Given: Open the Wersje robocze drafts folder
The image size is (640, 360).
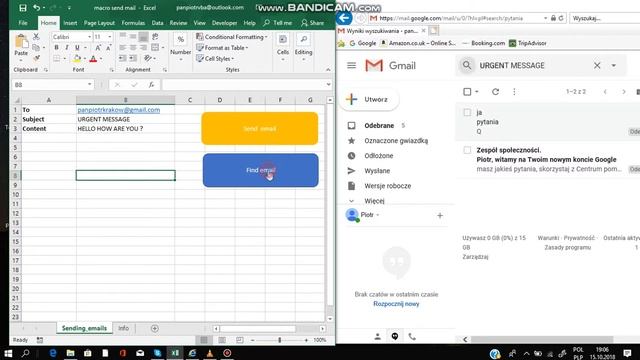Looking at the screenshot, I should coord(388,186).
